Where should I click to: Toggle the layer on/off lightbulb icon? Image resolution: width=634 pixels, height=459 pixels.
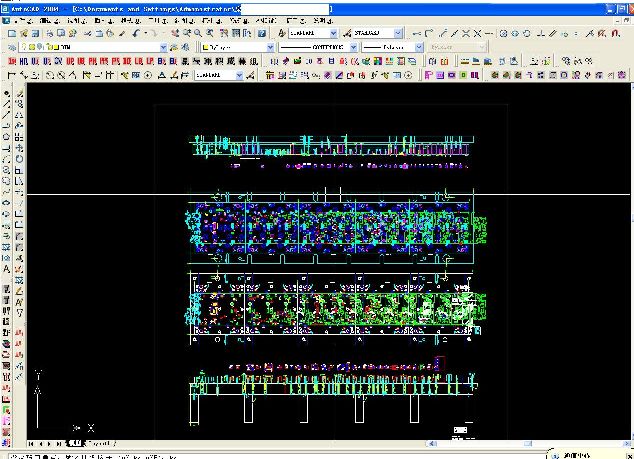click(24, 47)
